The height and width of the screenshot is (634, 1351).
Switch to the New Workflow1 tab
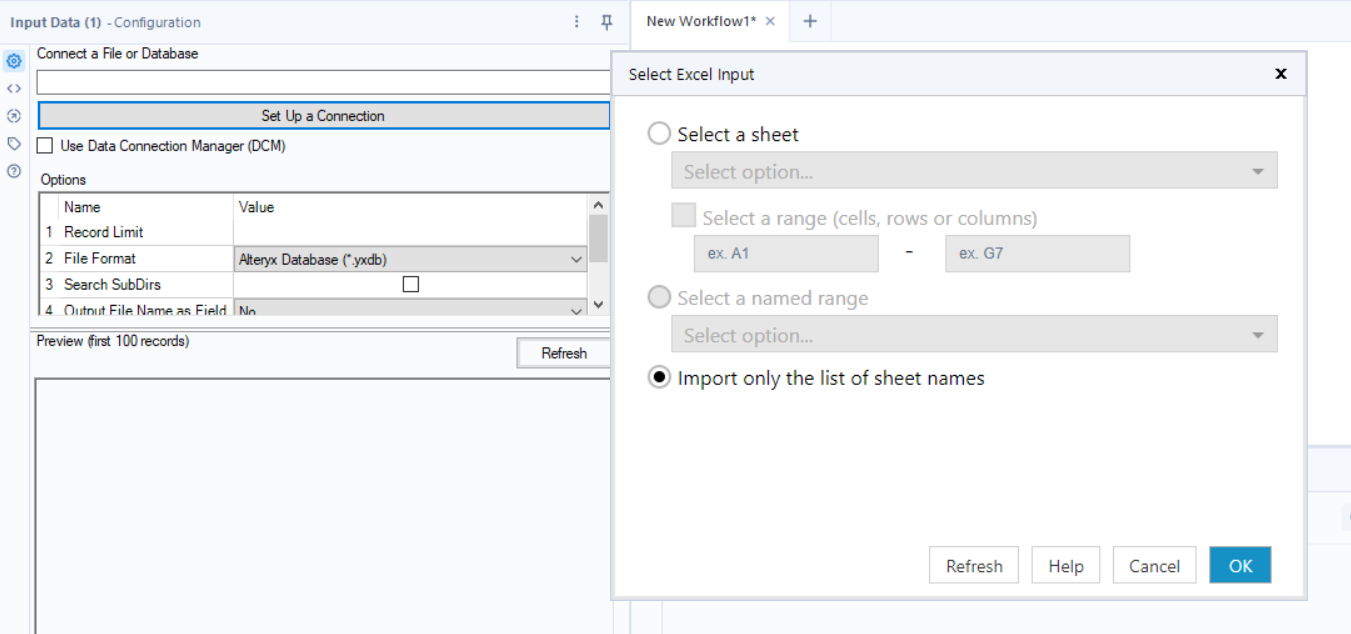click(x=700, y=21)
